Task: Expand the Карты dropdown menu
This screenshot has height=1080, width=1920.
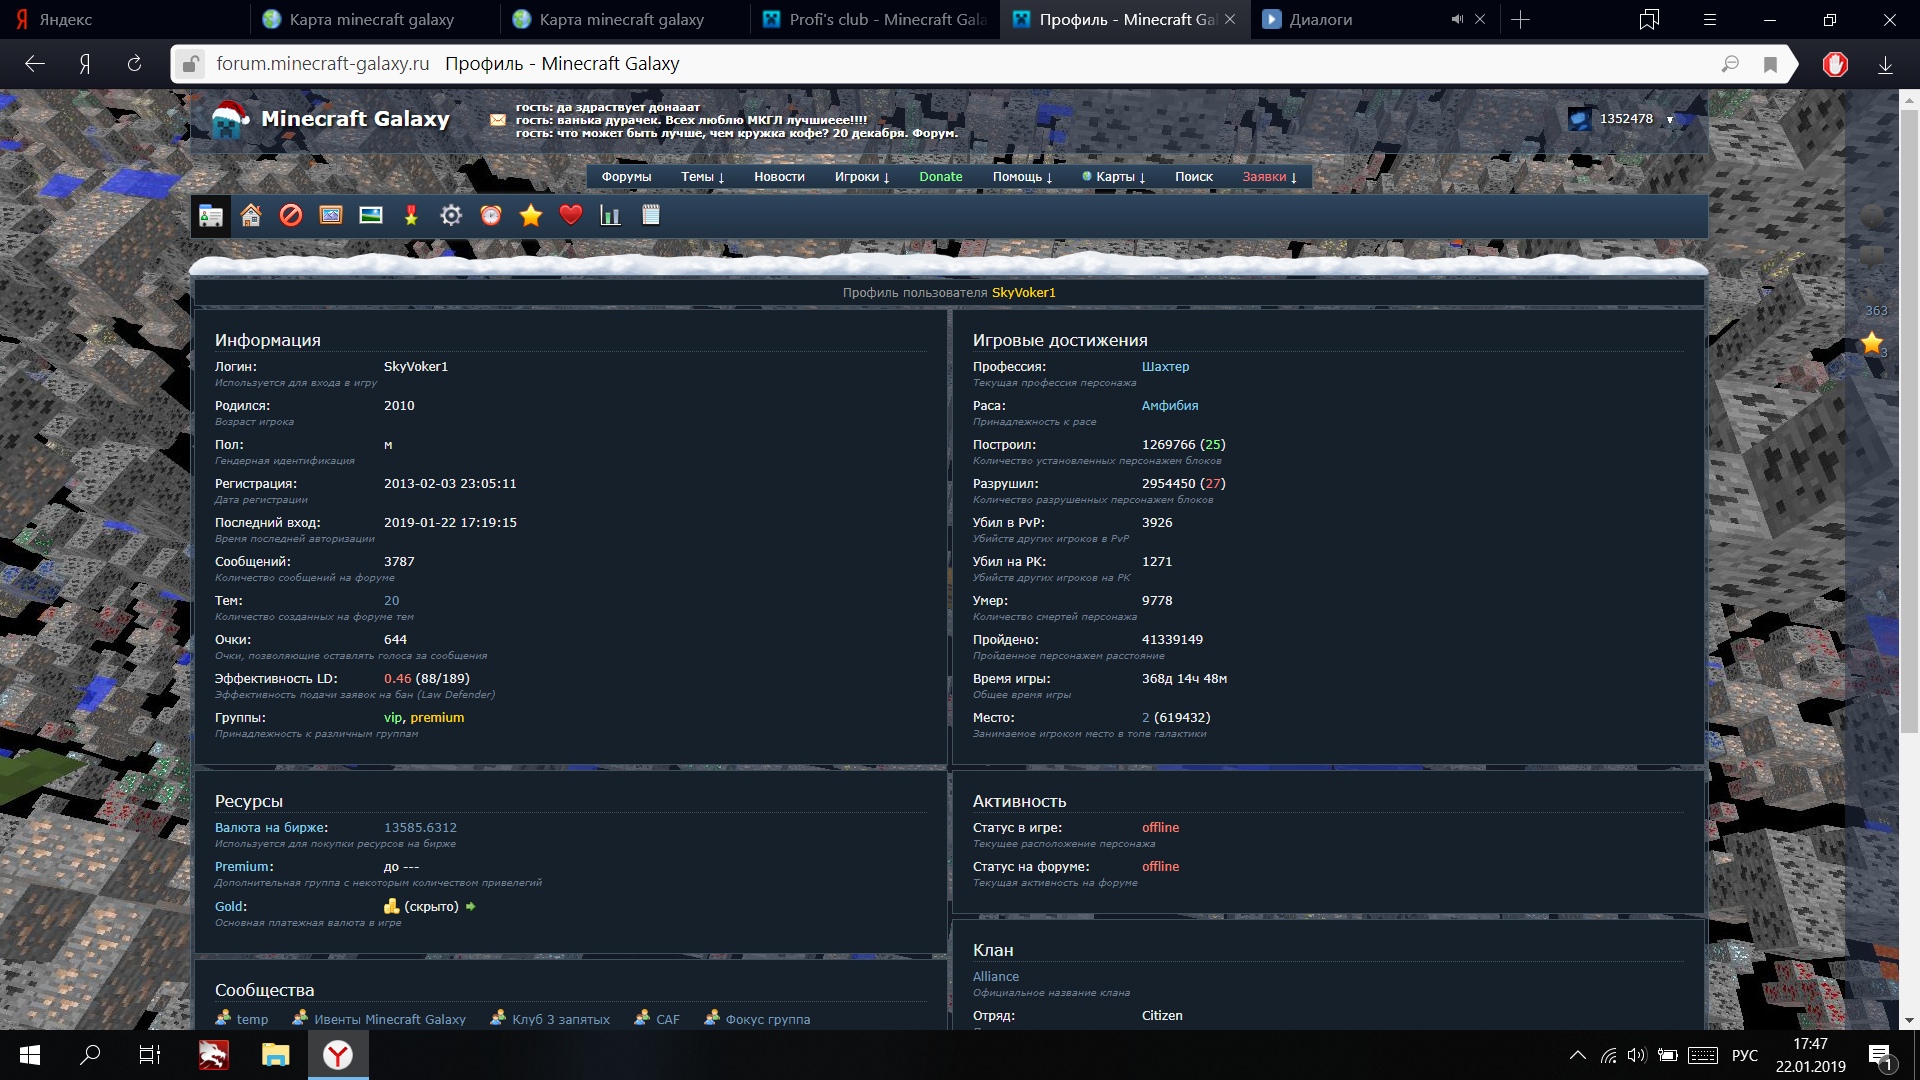Action: [x=1114, y=177]
